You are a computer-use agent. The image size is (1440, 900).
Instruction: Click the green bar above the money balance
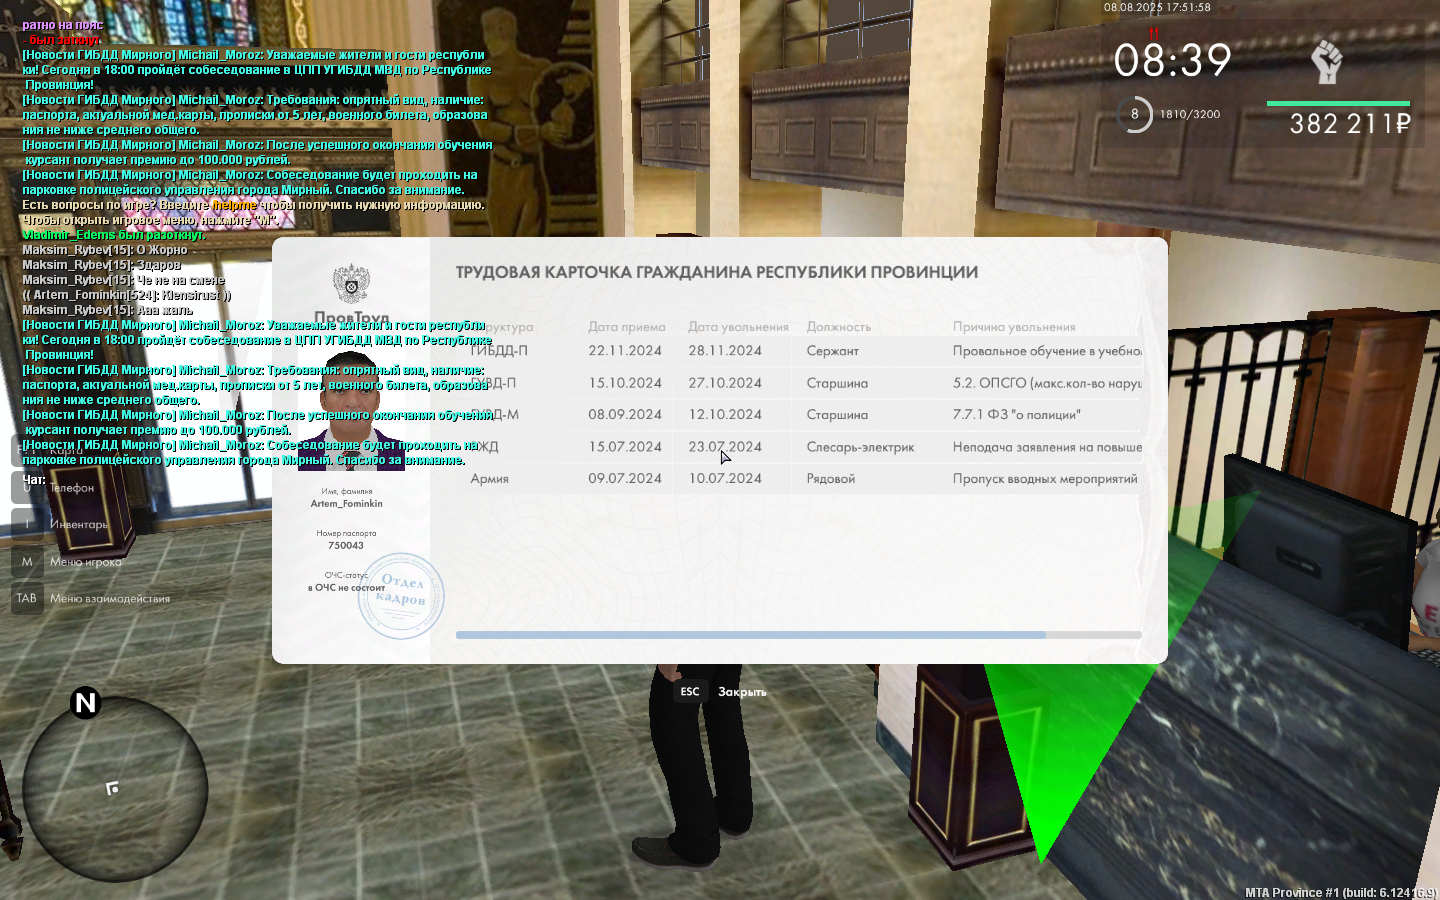1338,103
